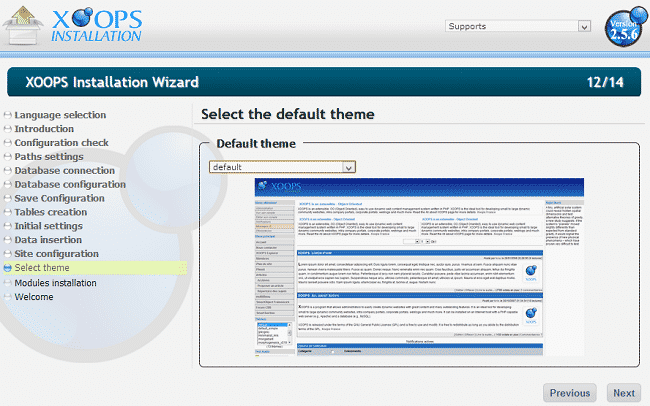Click the Modules installation step
Viewport: 650px width, 406px height.
coord(56,283)
